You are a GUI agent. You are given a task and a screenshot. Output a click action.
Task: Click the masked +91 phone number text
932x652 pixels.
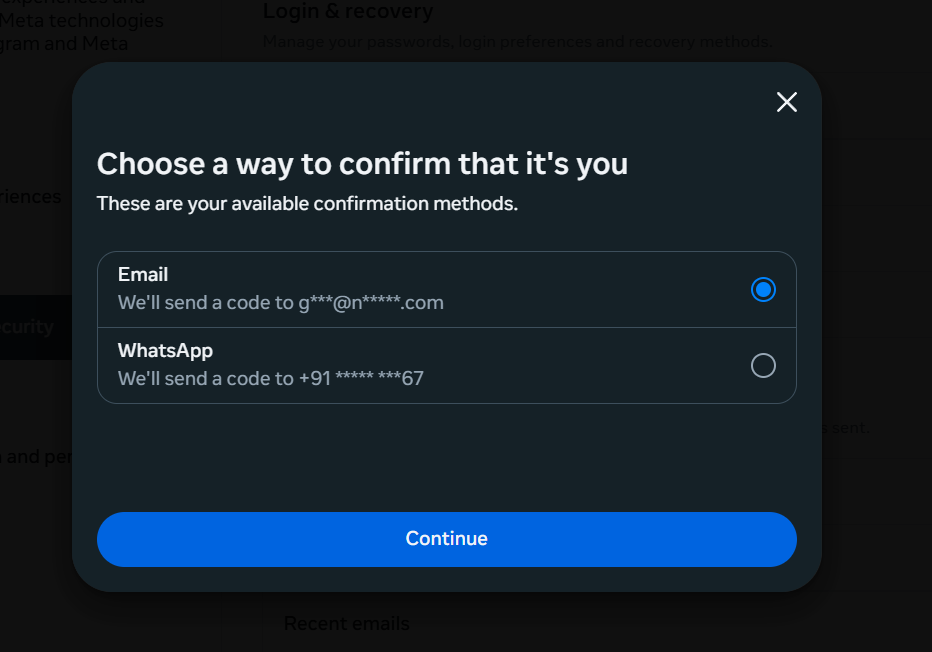pos(360,378)
